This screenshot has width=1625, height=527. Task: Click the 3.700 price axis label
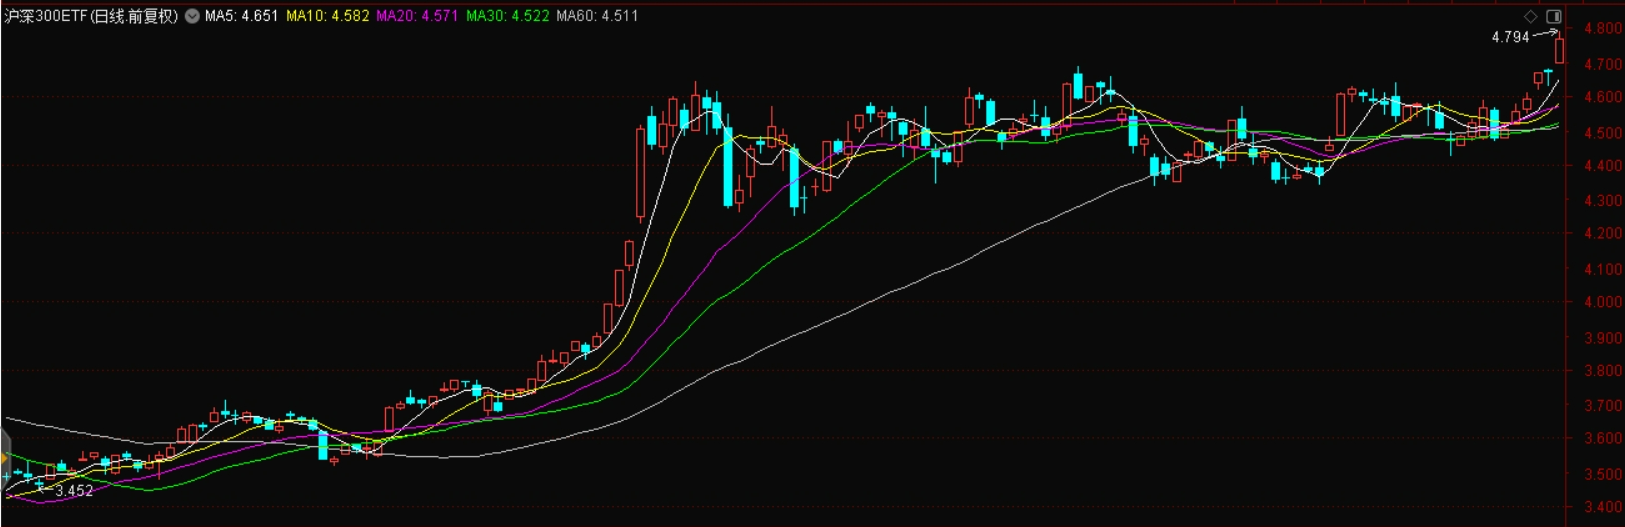click(x=1603, y=406)
